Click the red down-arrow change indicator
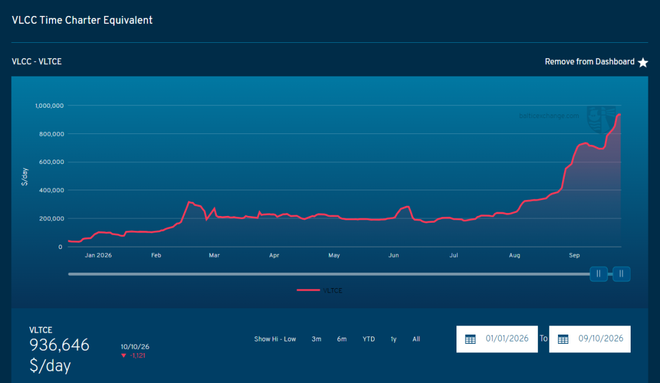Screen dimensions: 660x383 pyautogui.click(x=123, y=356)
